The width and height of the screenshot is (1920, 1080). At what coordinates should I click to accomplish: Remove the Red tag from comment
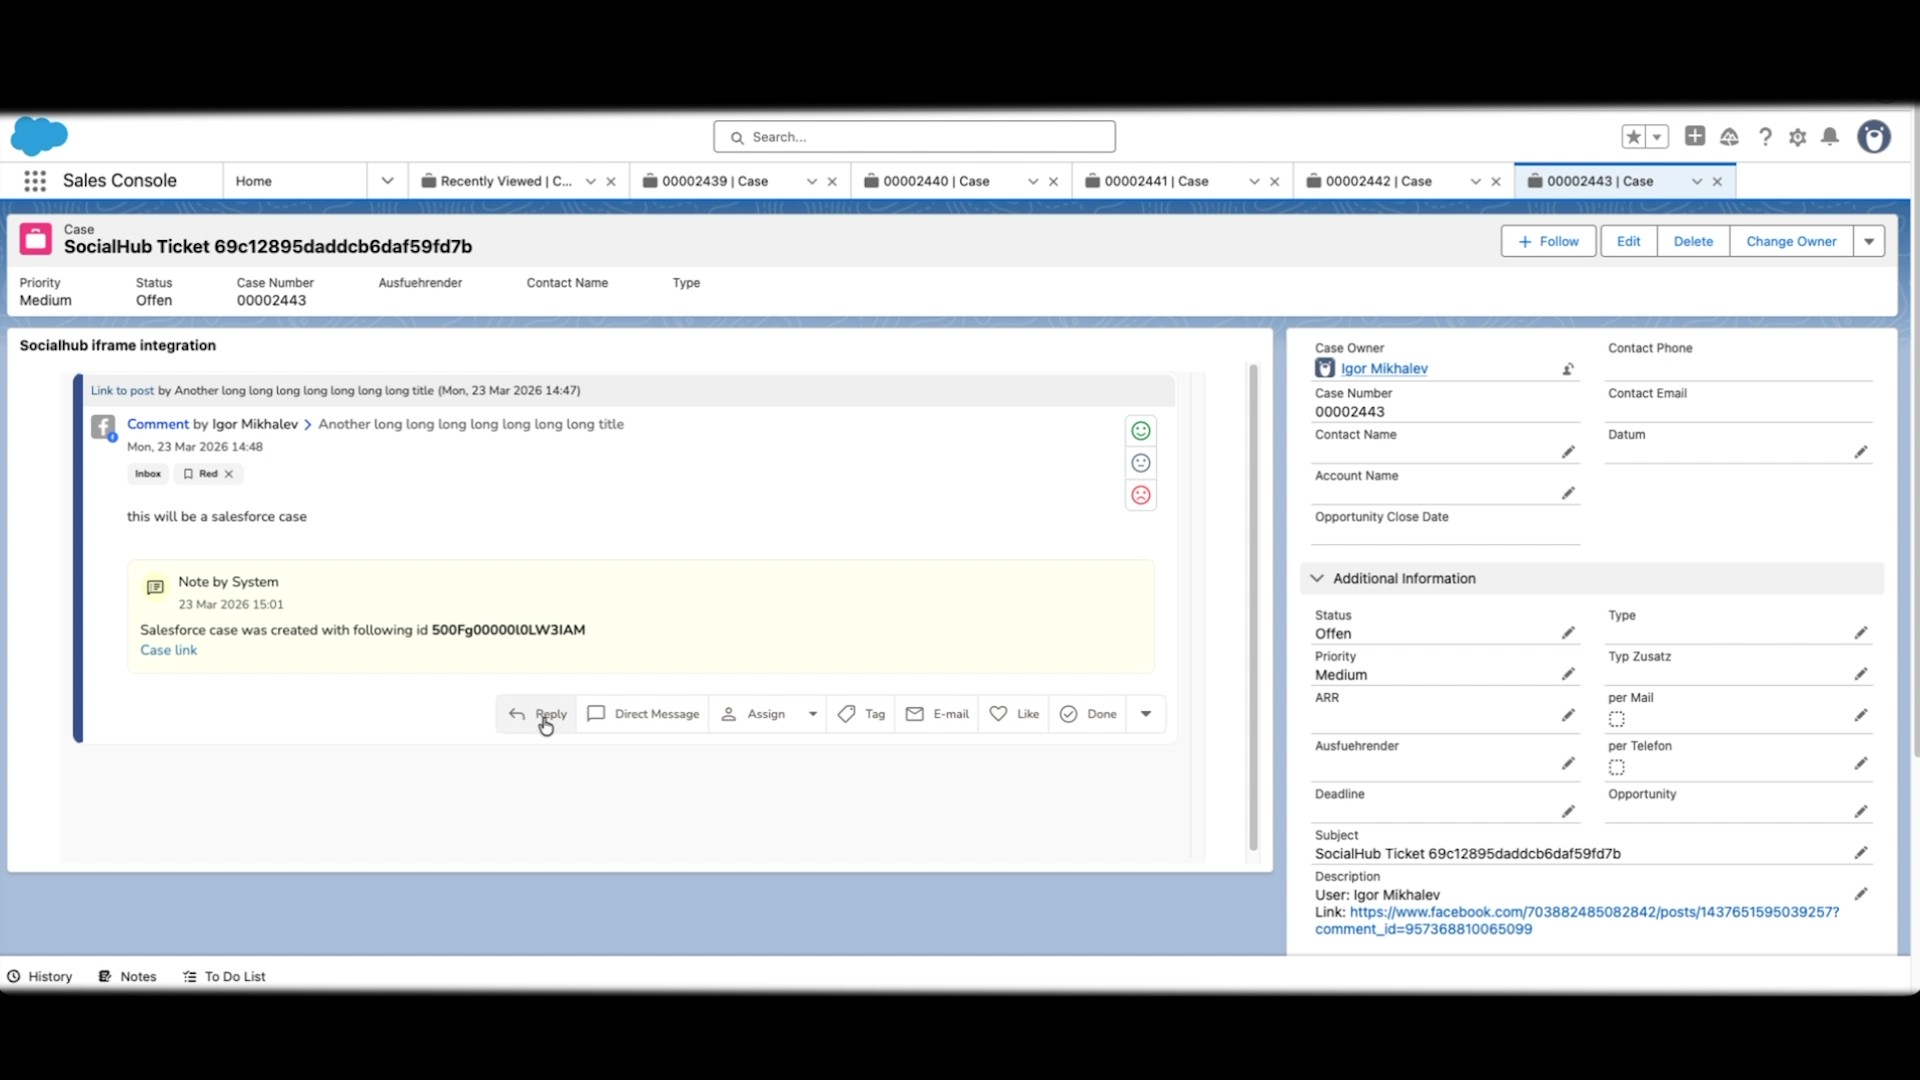[x=229, y=474]
